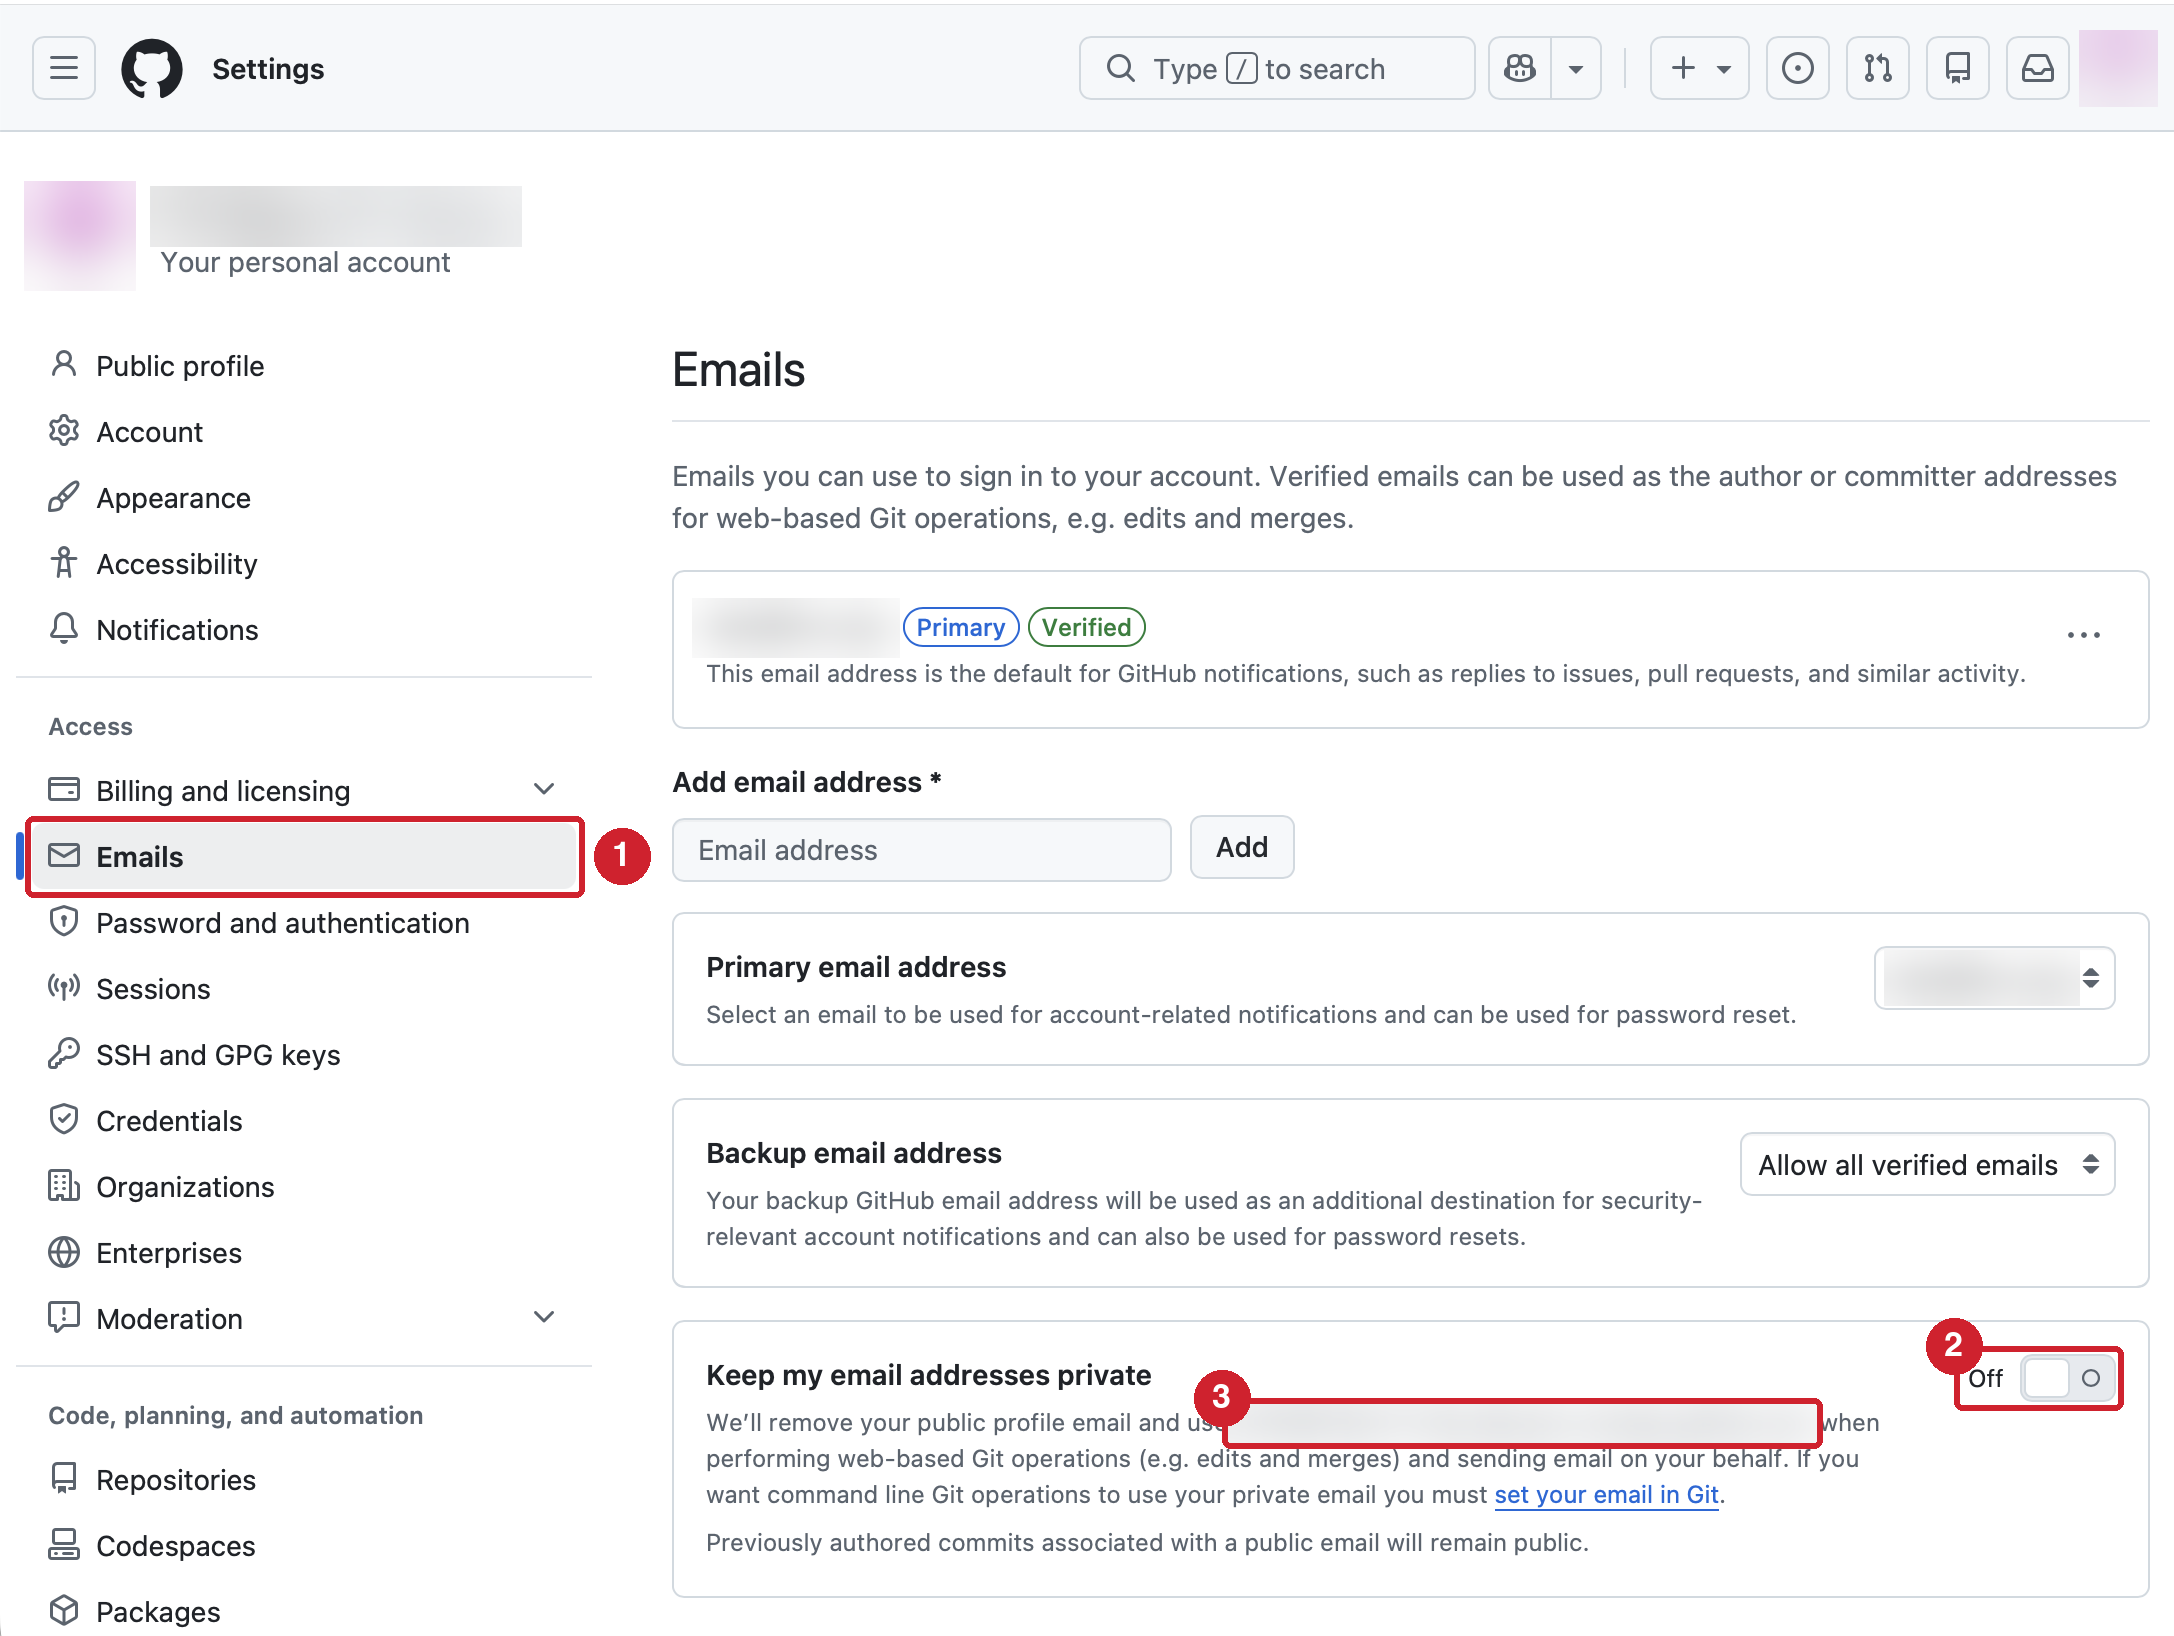Open the Pull requests icon in header
This screenshot has width=2174, height=1636.
1878,68
